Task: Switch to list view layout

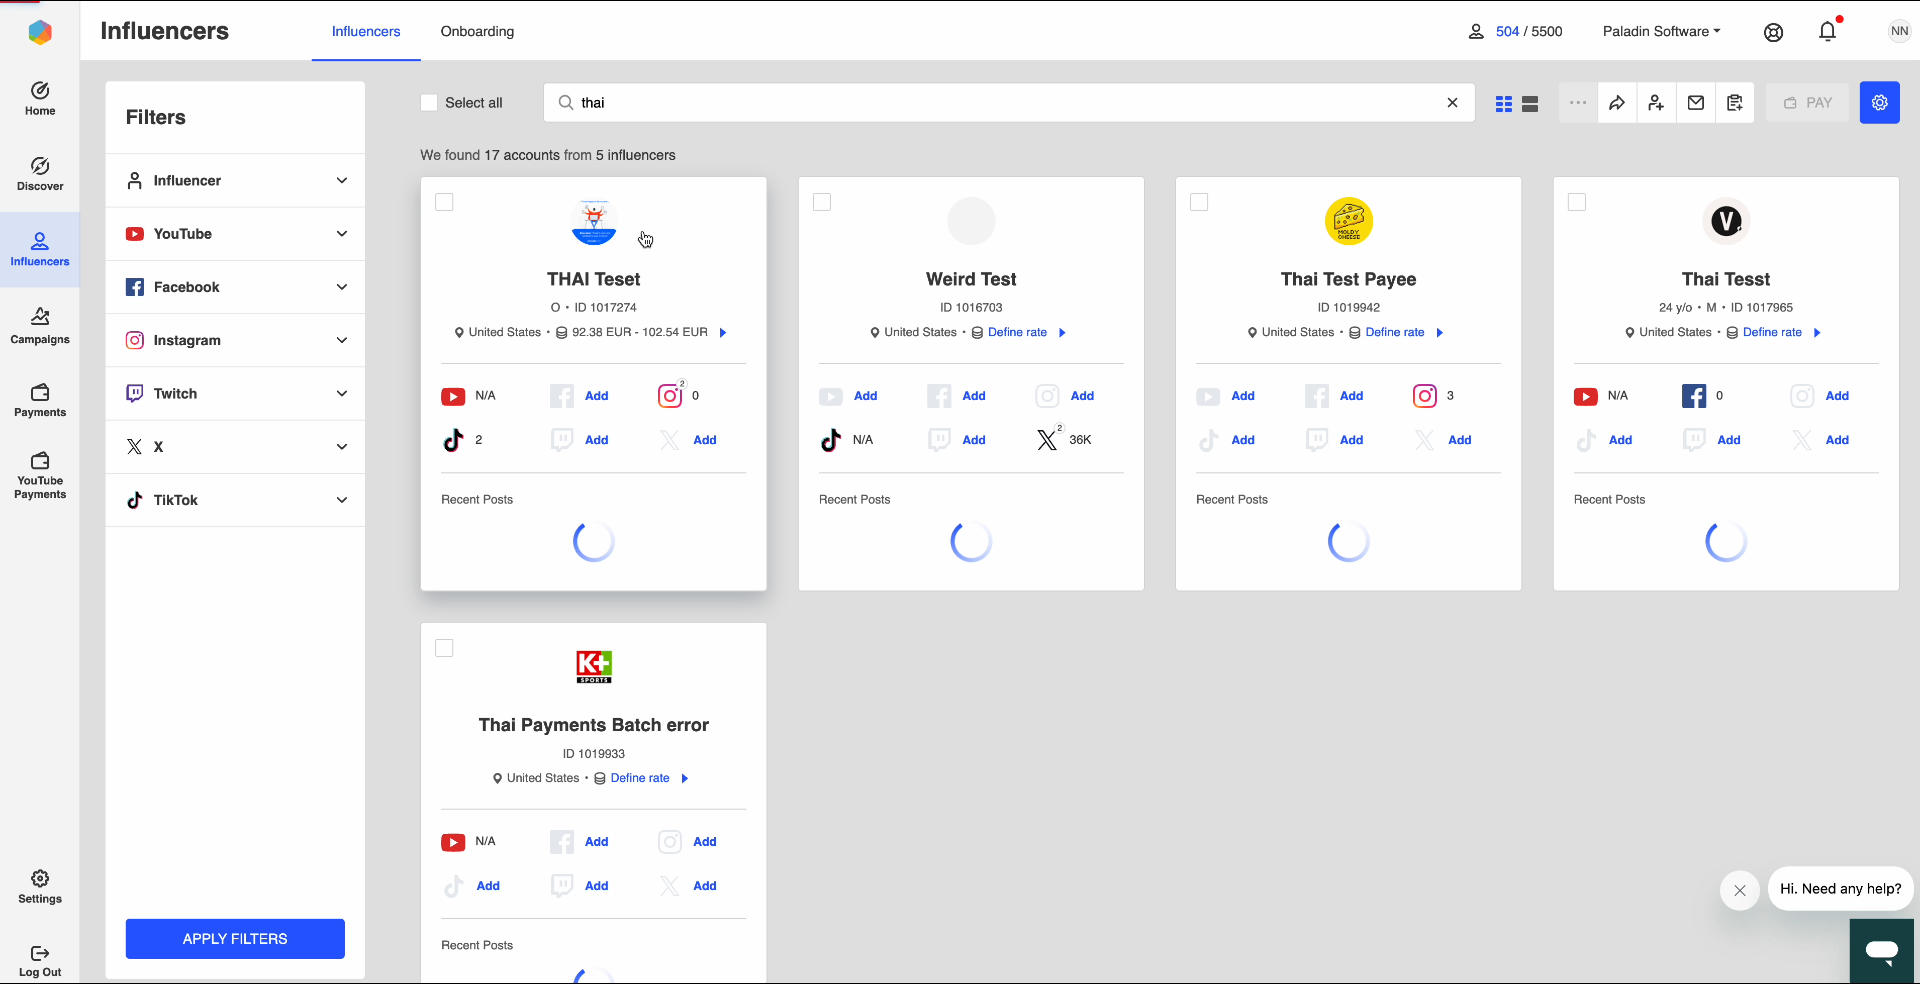Action: (x=1530, y=104)
